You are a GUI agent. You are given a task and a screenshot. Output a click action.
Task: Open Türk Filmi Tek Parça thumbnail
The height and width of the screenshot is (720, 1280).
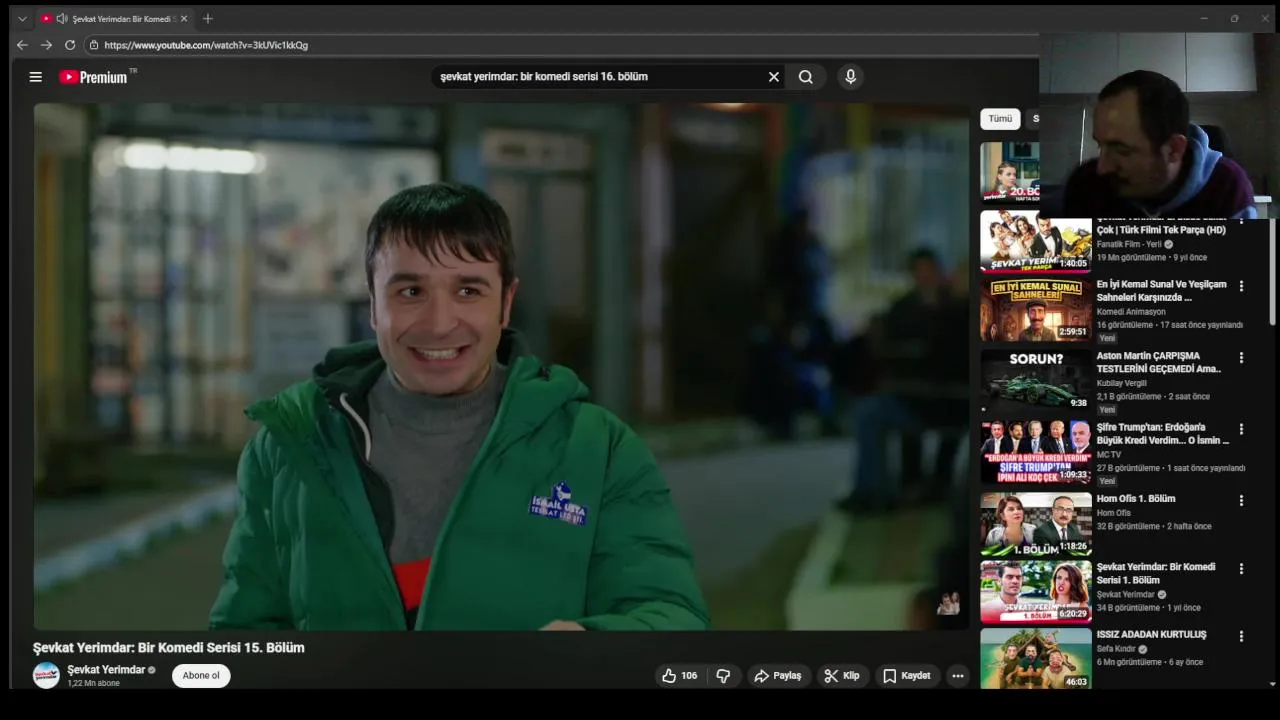pos(1036,241)
